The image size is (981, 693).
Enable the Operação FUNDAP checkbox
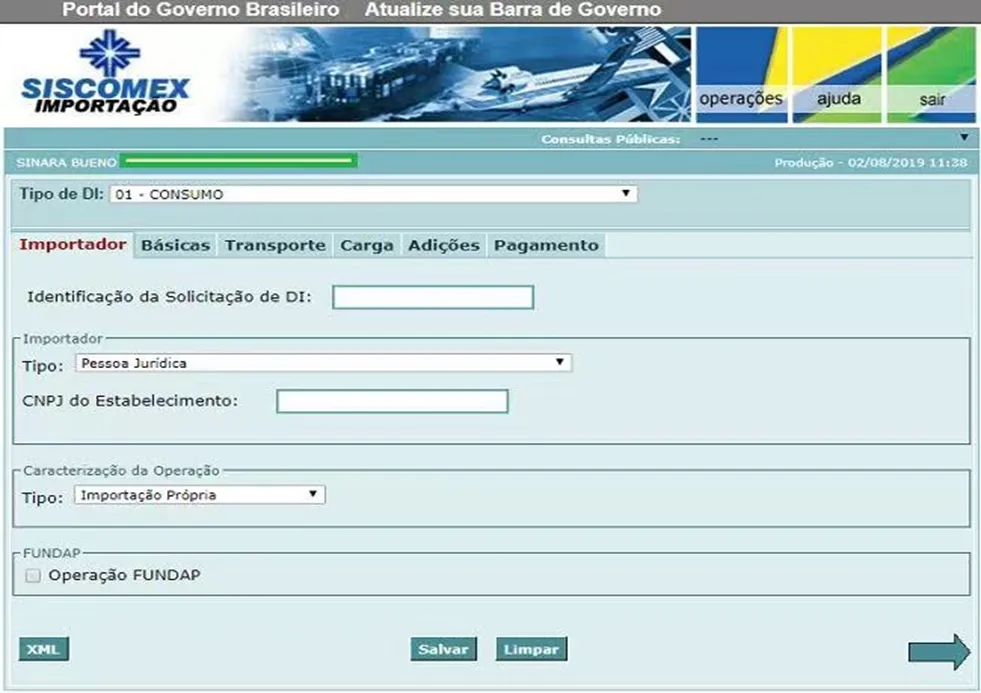34,576
